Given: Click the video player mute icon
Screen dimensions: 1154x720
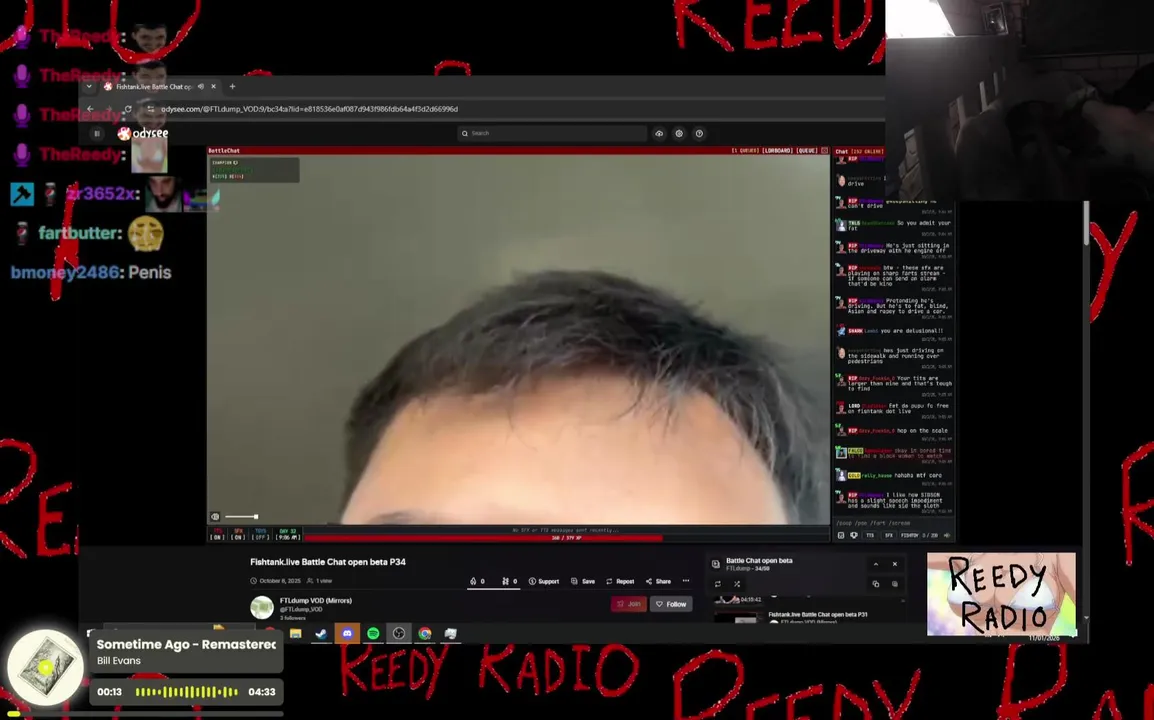Looking at the screenshot, I should (215, 517).
